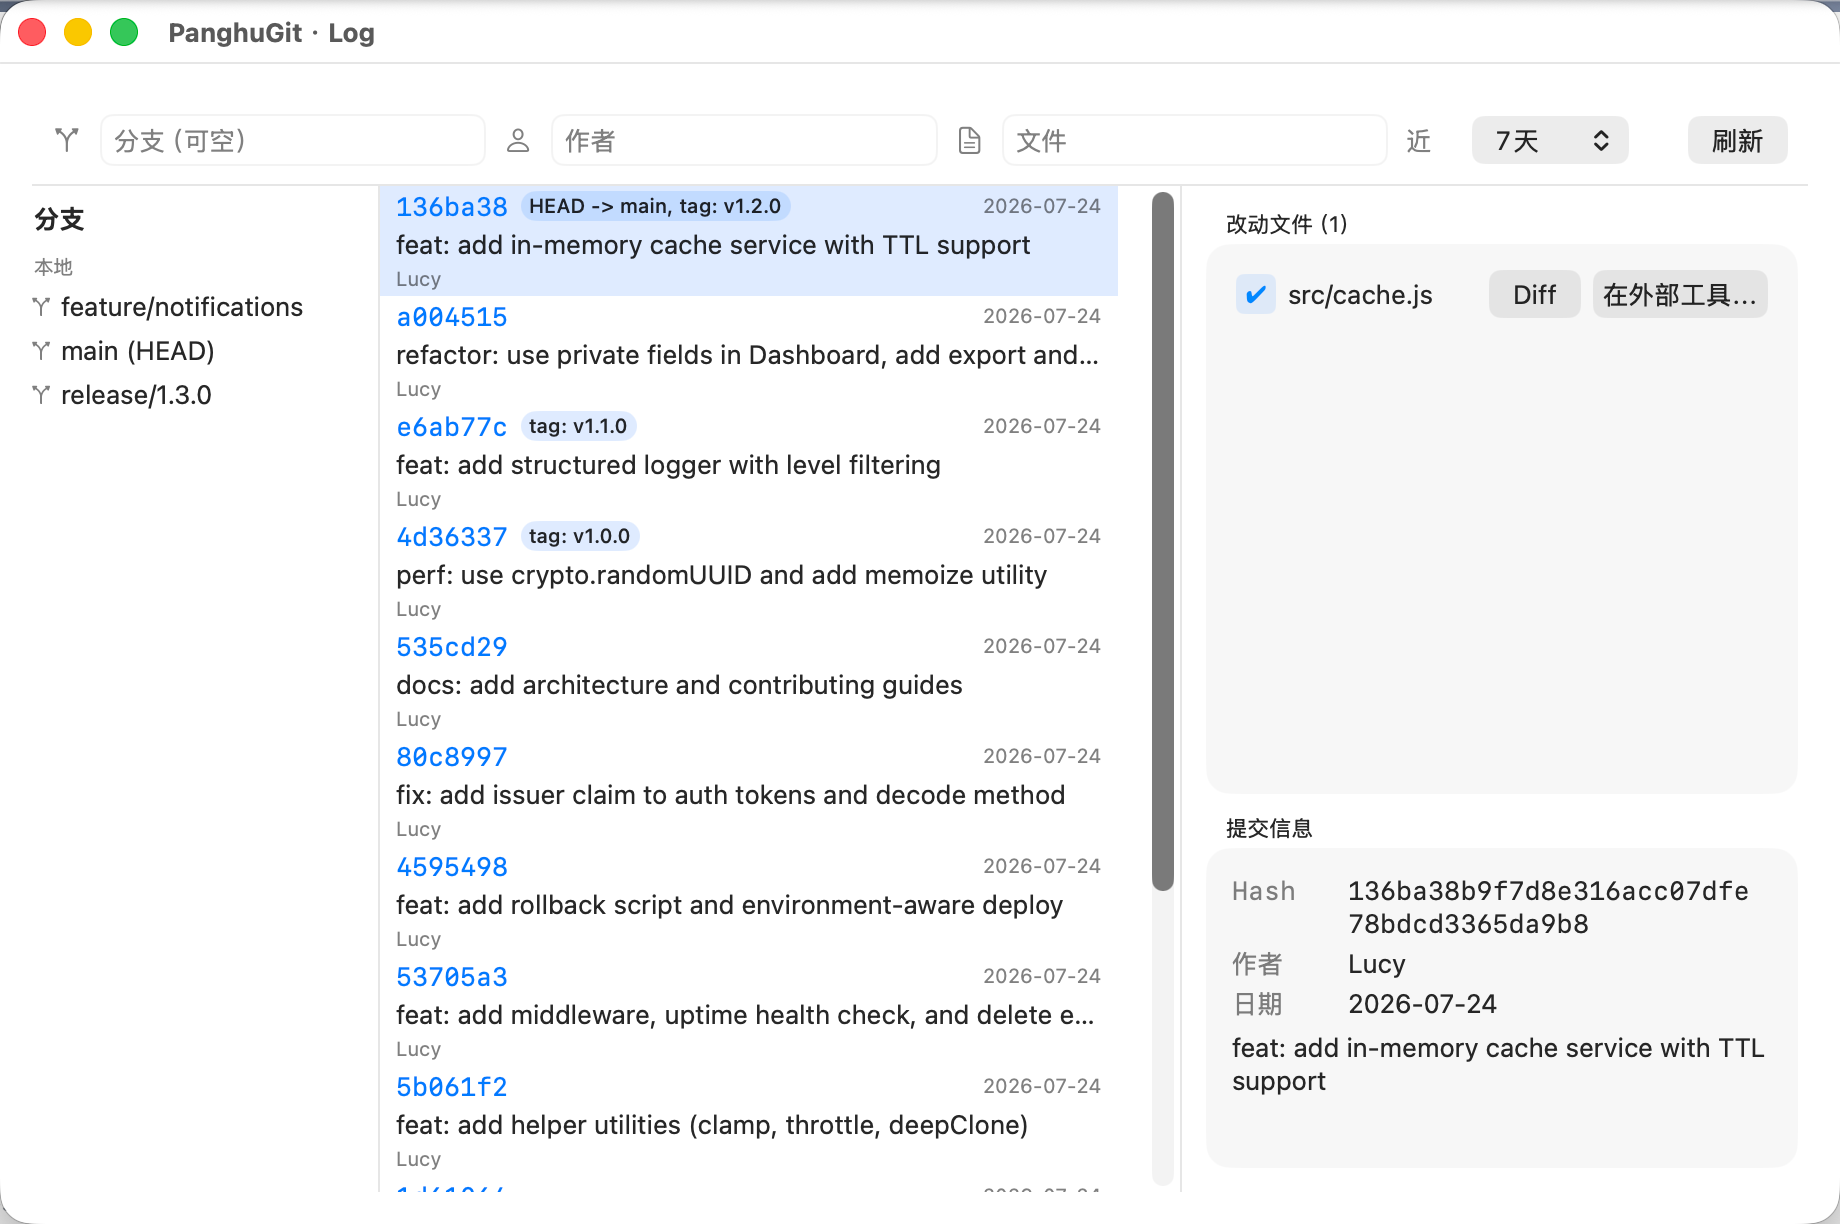The width and height of the screenshot is (1840, 1224).
Task: Select commit 'fix: add issuer claim to auth tokens'
Action: [748, 791]
